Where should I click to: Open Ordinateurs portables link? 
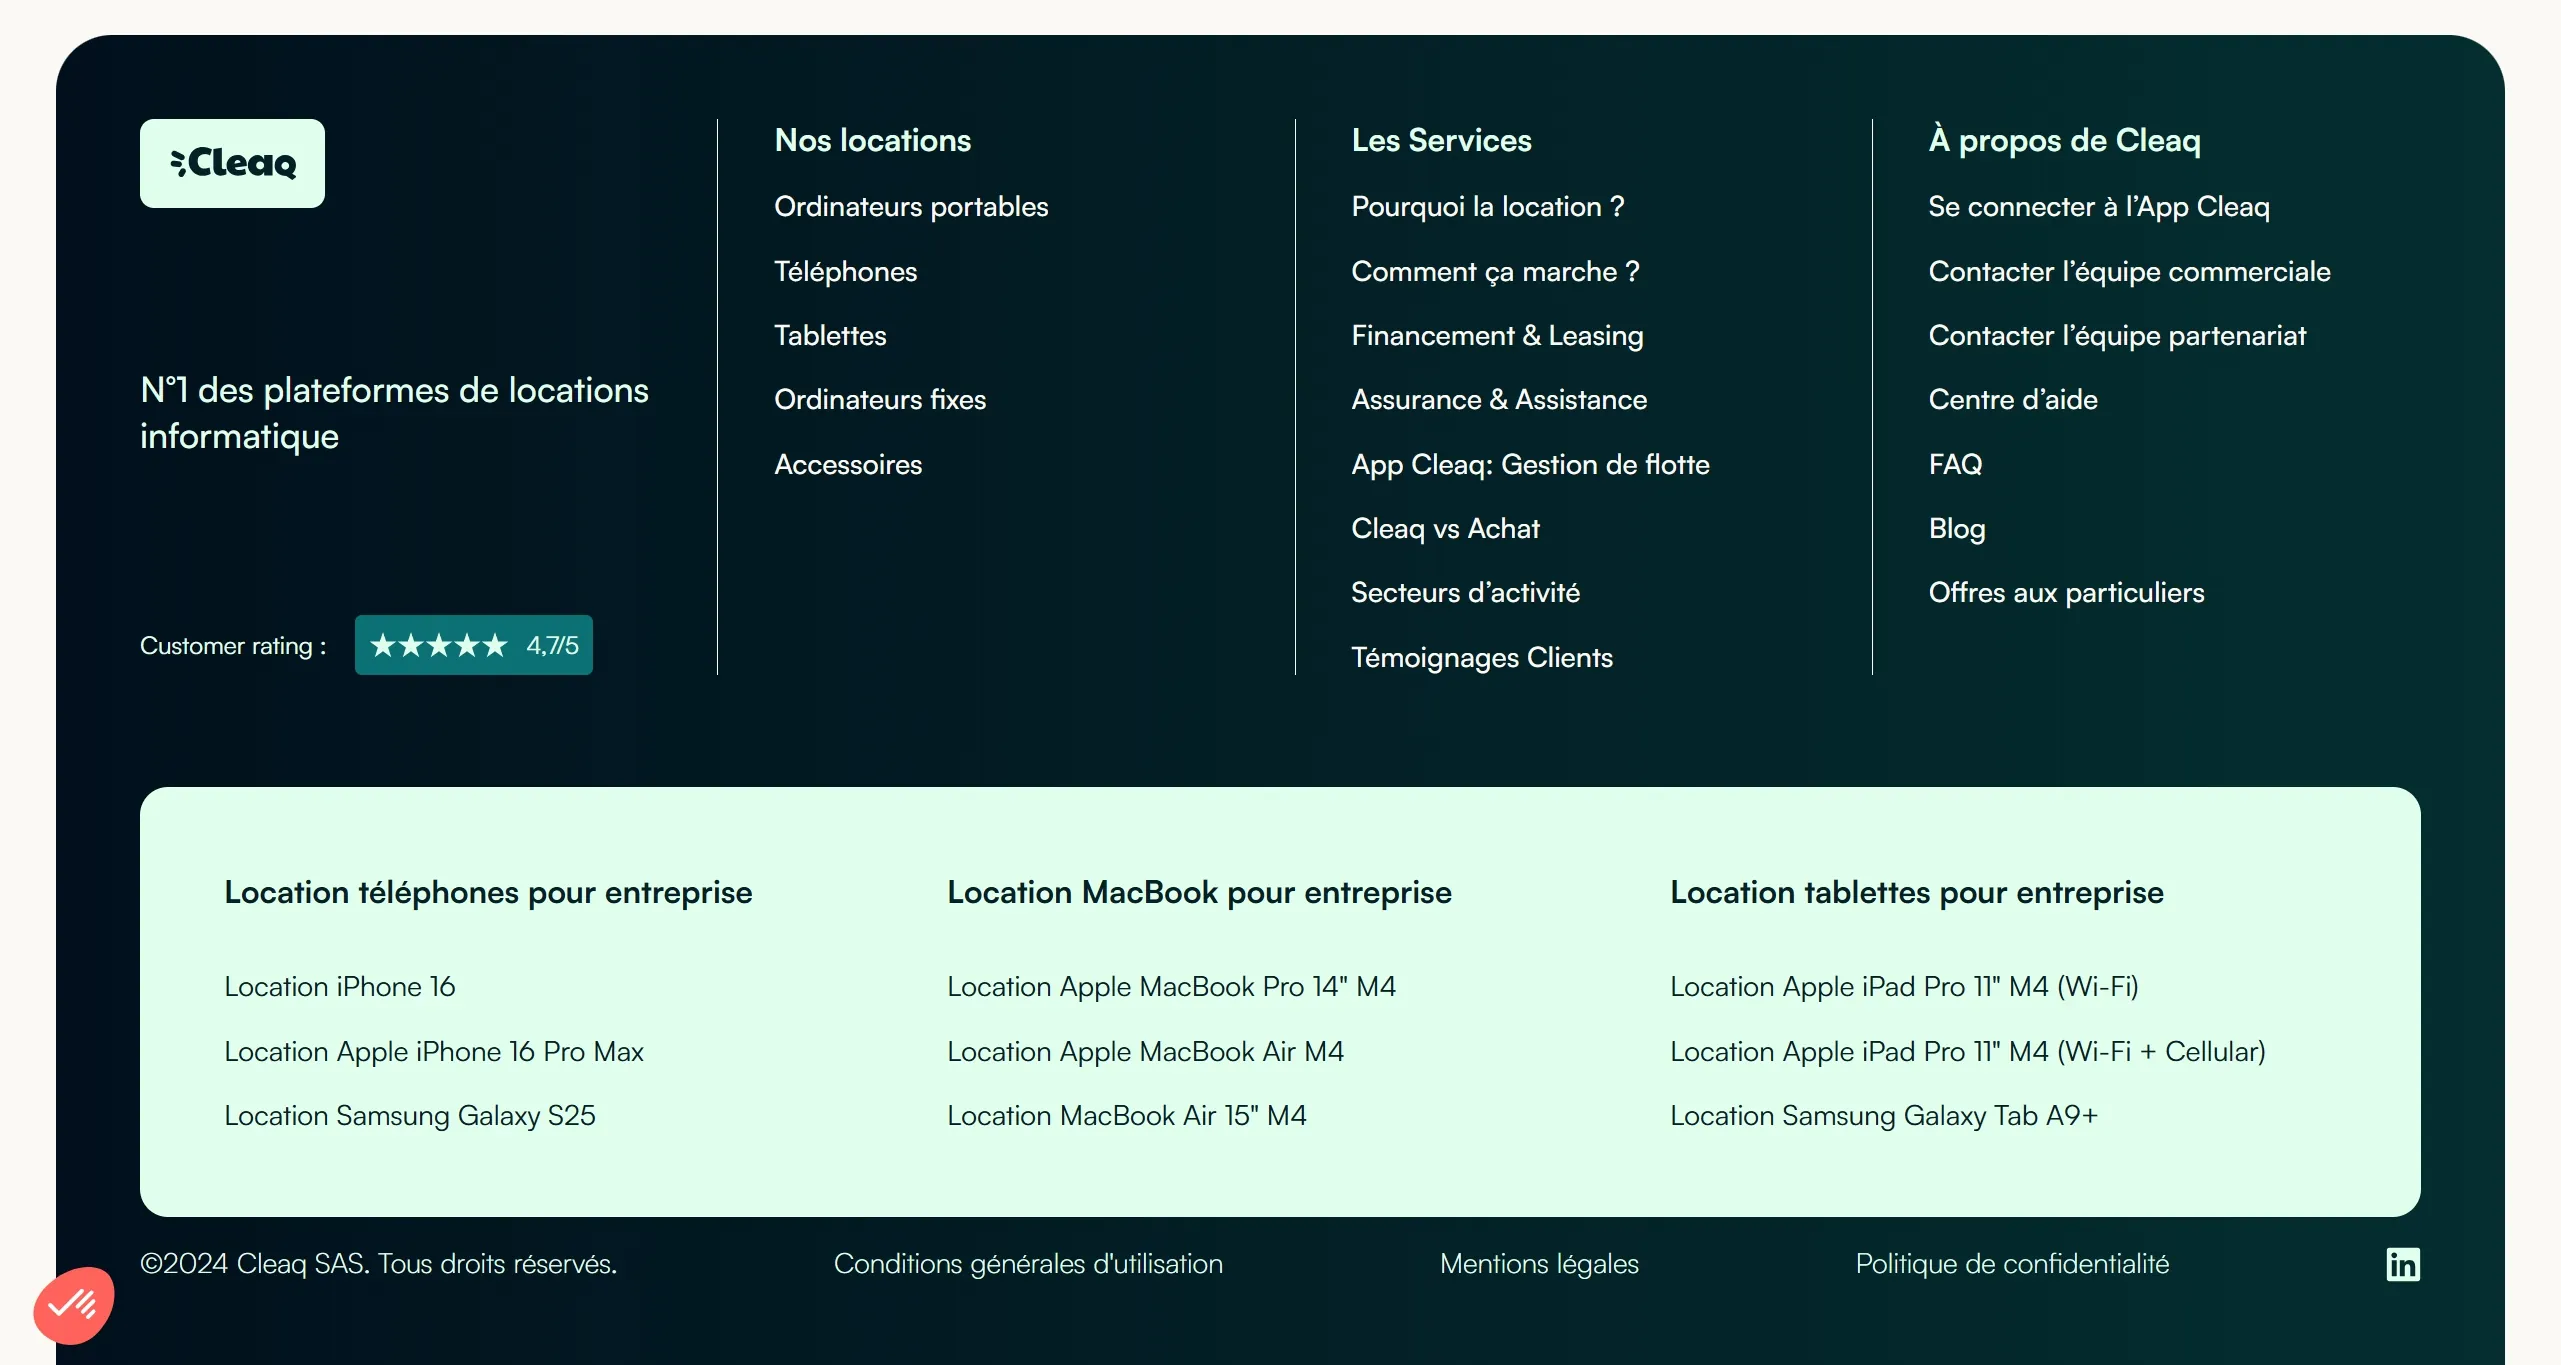pyautogui.click(x=910, y=206)
